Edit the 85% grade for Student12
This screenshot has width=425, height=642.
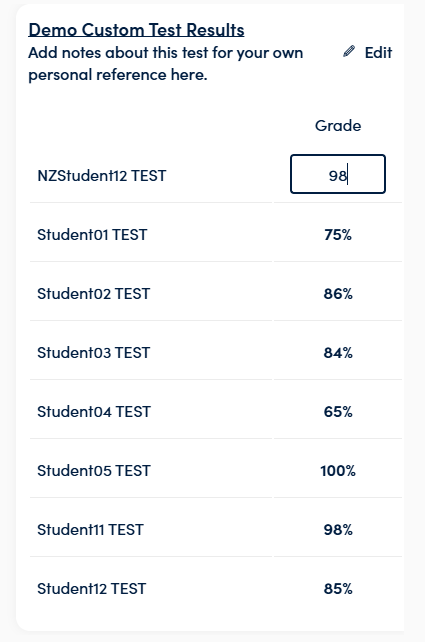pos(338,588)
